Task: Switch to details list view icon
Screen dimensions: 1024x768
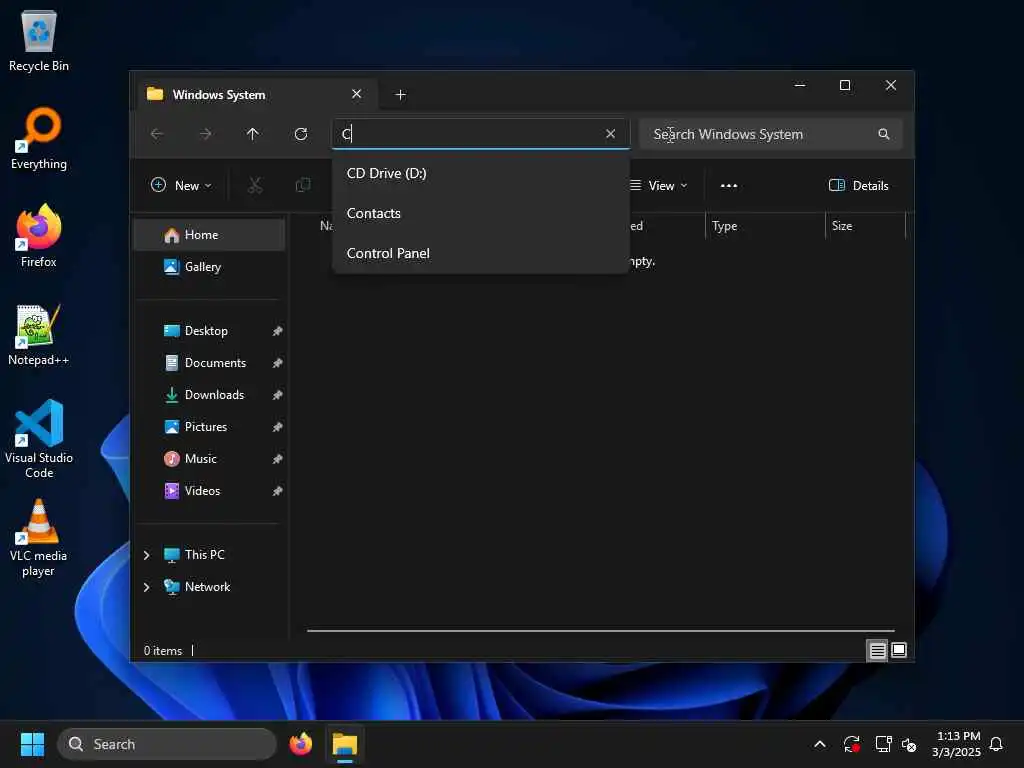Action: click(x=877, y=650)
